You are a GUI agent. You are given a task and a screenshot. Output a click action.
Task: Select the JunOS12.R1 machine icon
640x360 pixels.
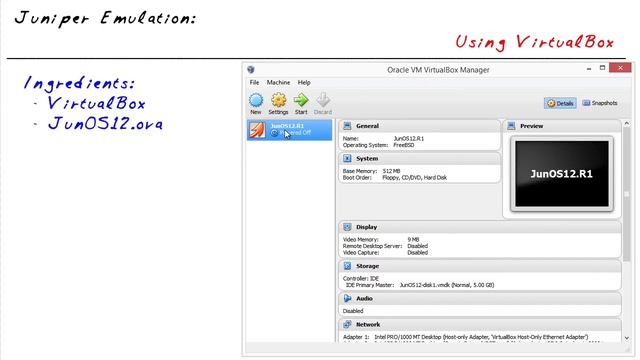[x=257, y=130]
